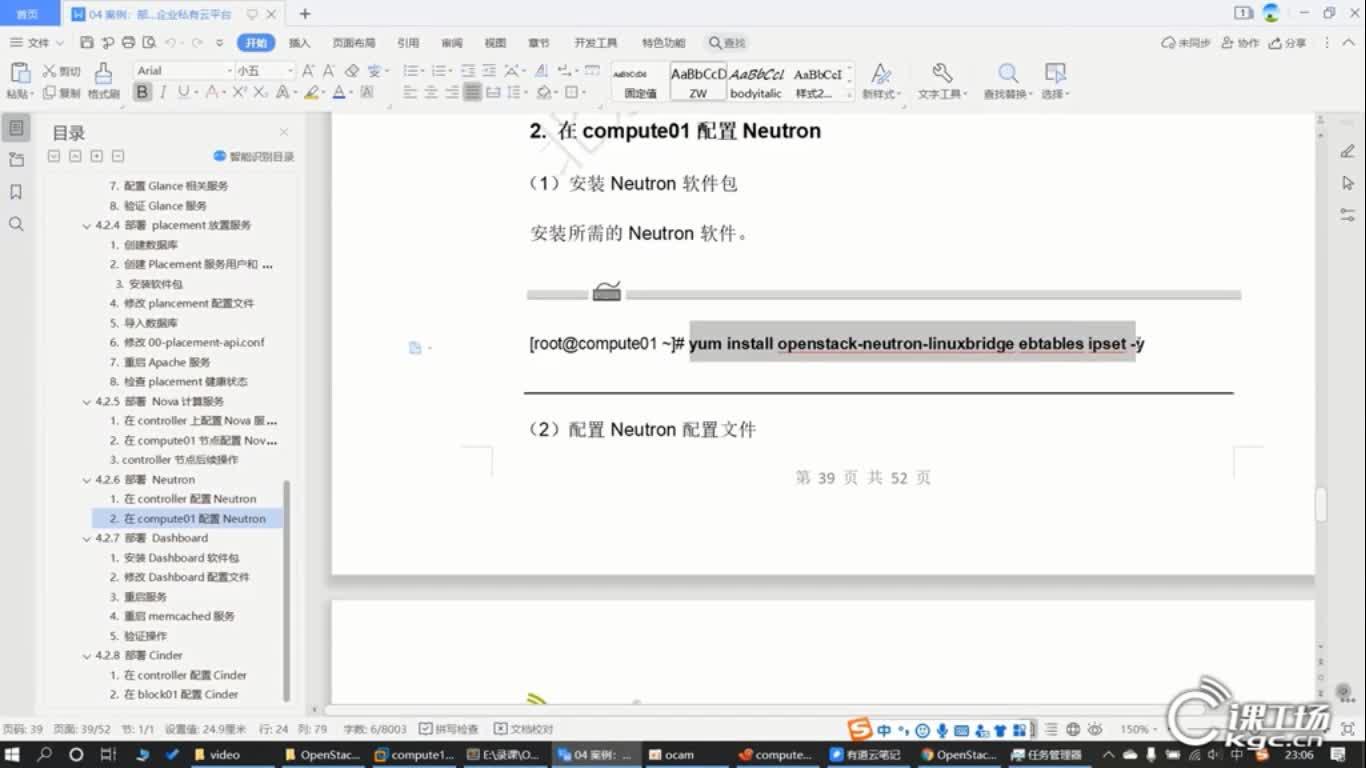This screenshot has height=768, width=1366.
Task: Click the Save icon in quick access toolbar
Action: click(89, 43)
